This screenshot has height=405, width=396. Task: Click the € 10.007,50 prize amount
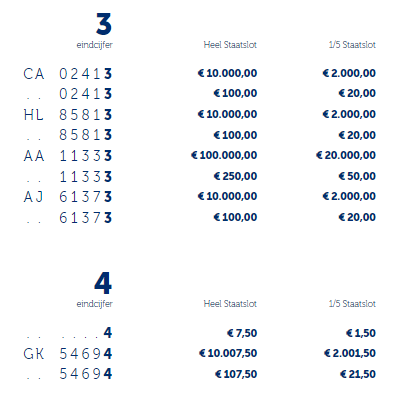[228, 353]
